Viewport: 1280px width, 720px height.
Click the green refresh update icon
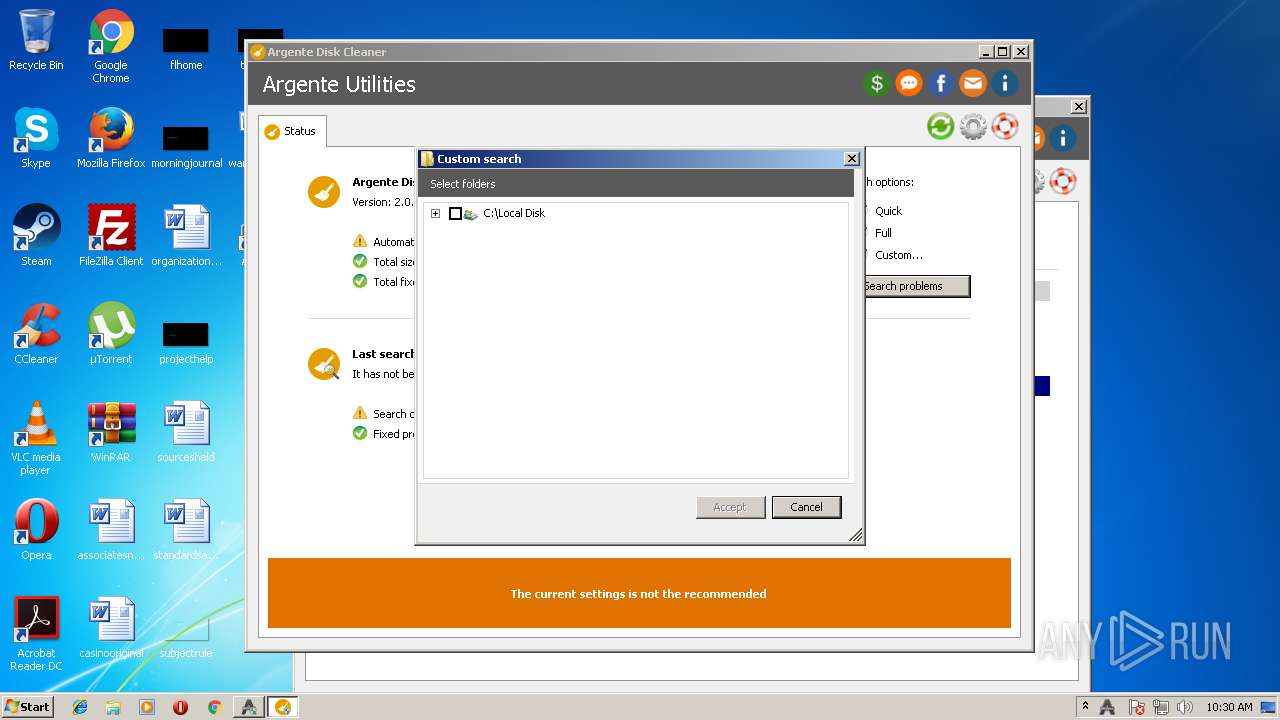click(x=940, y=126)
